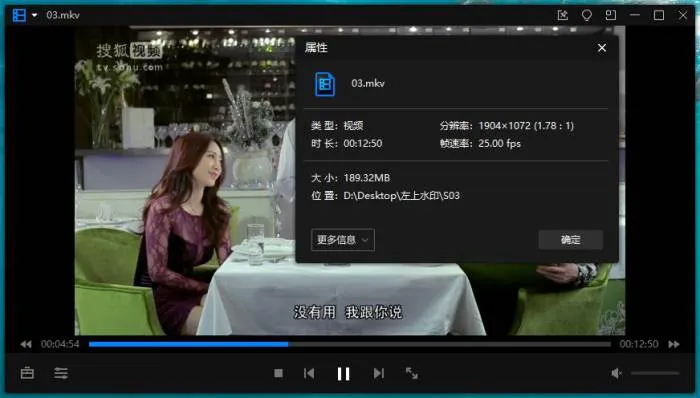The image size is (700, 398).
Task: Close the 属性 properties dialog
Action: pyautogui.click(x=602, y=48)
